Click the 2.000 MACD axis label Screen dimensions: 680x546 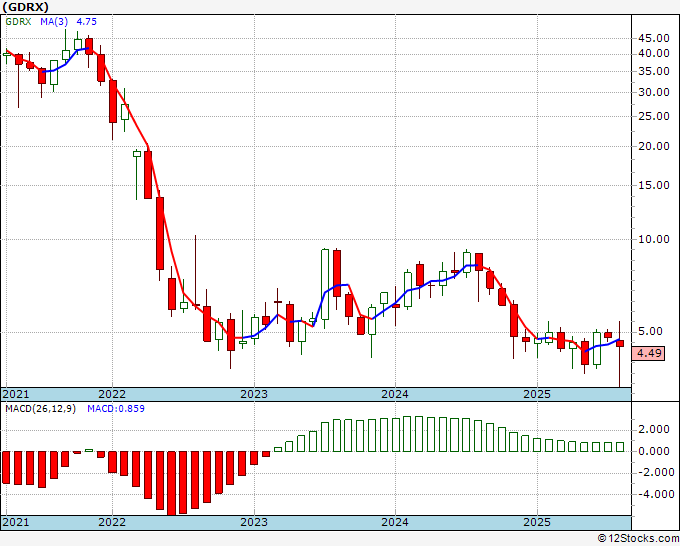click(x=656, y=429)
